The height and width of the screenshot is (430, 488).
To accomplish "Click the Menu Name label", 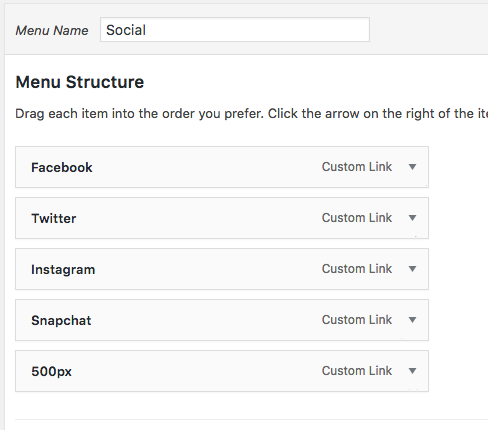I will (x=52, y=31).
